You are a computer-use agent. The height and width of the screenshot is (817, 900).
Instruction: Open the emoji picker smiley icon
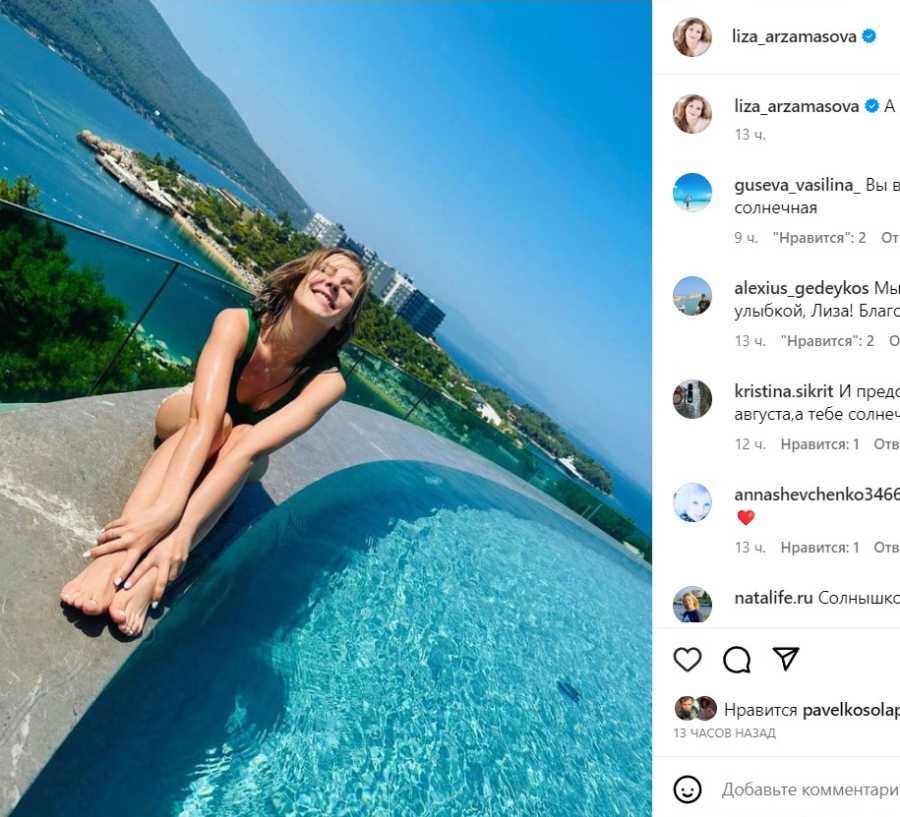[687, 789]
